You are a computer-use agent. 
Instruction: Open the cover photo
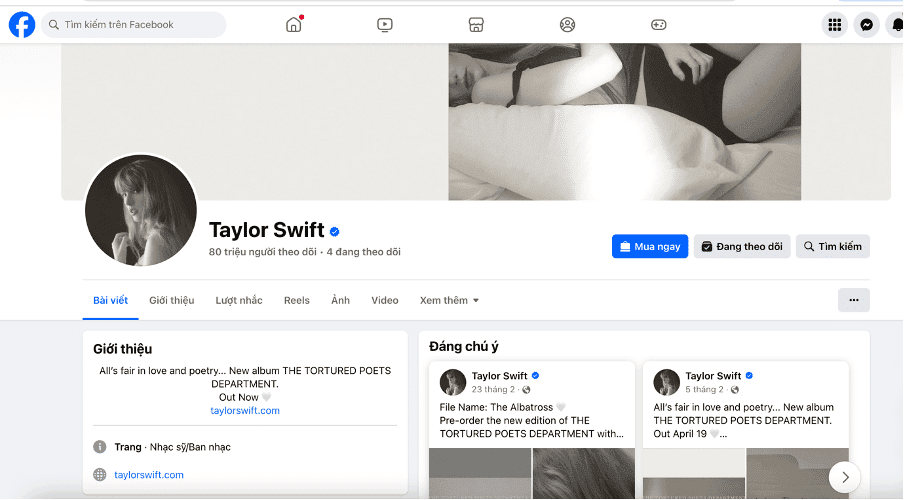476,122
